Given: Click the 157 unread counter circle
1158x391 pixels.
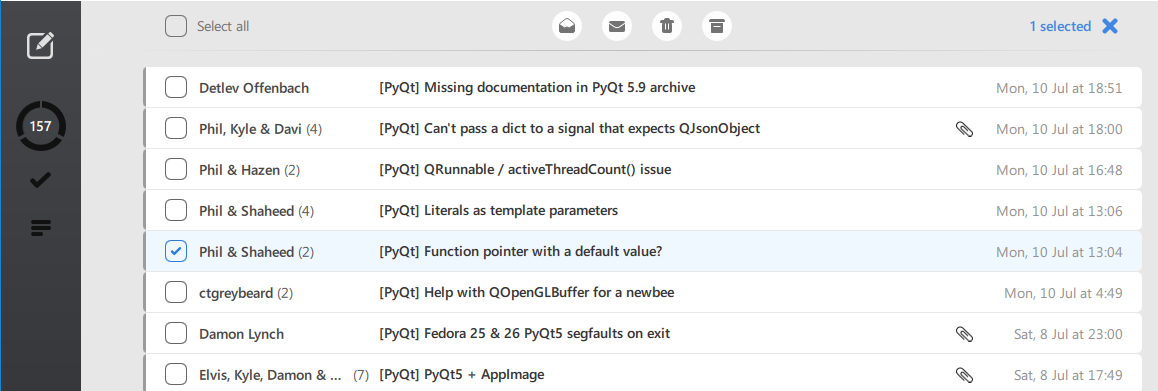Looking at the screenshot, I should 41,126.
